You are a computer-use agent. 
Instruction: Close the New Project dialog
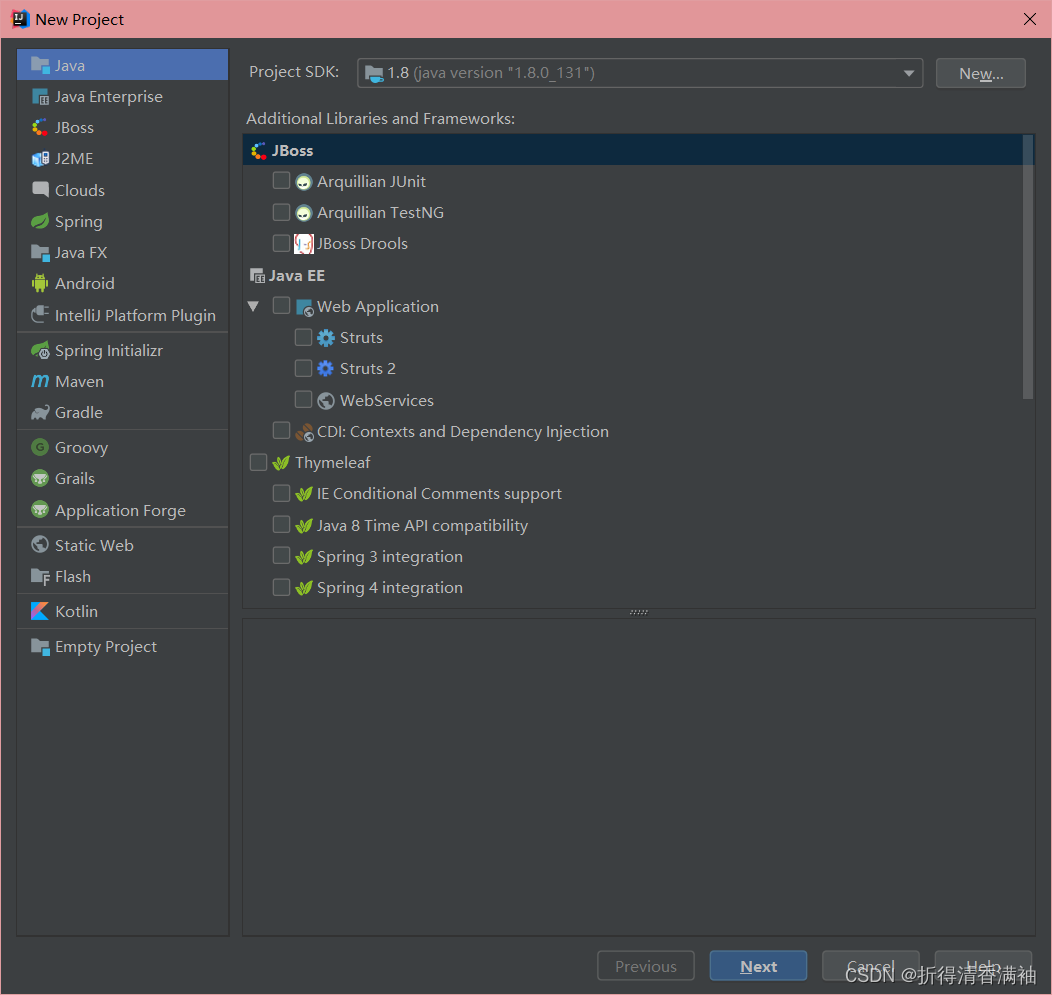click(1030, 19)
